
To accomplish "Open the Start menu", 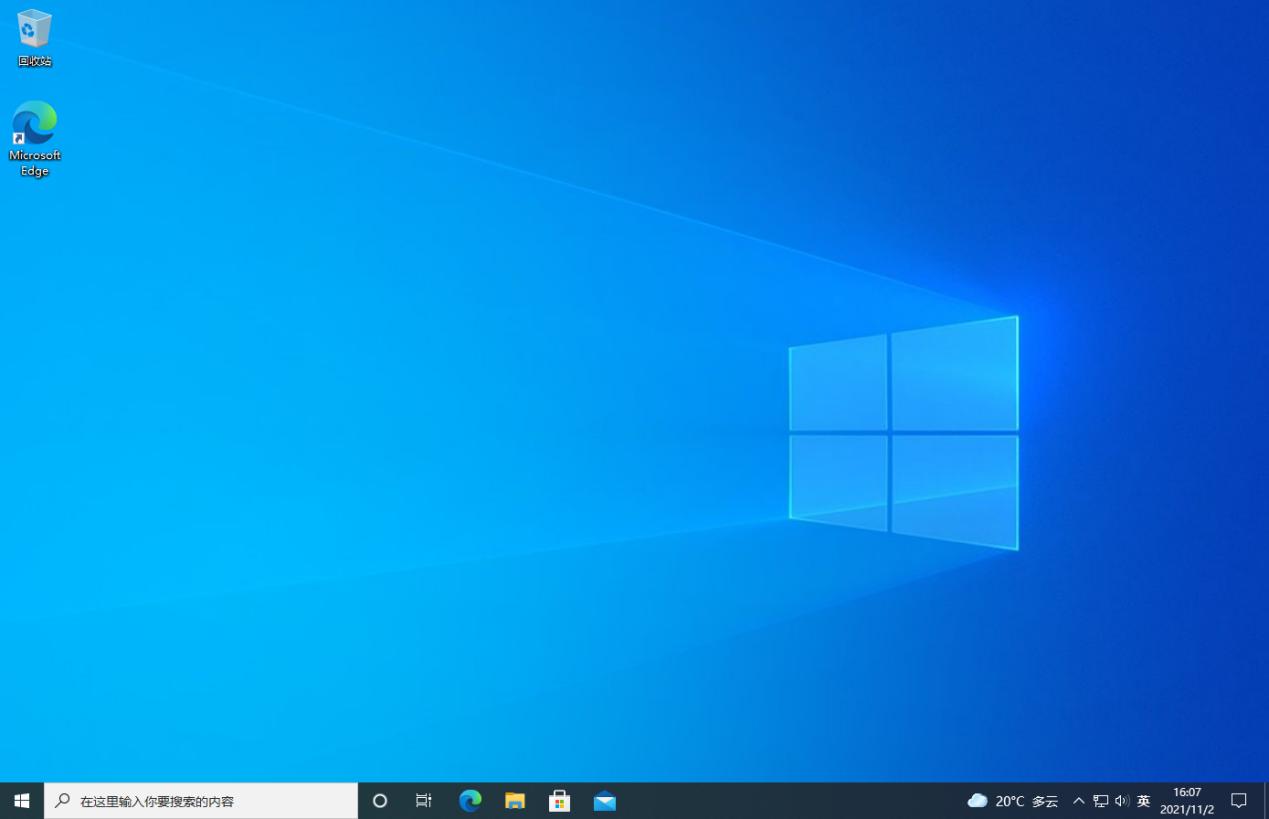I will (21, 800).
